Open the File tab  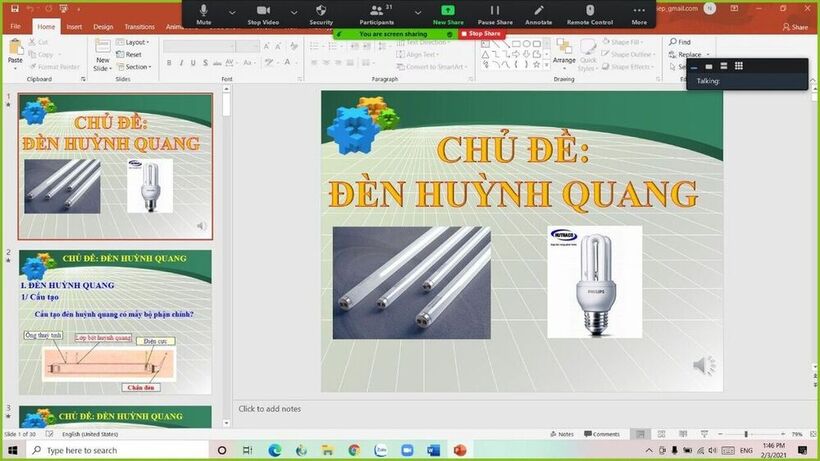[16, 26]
